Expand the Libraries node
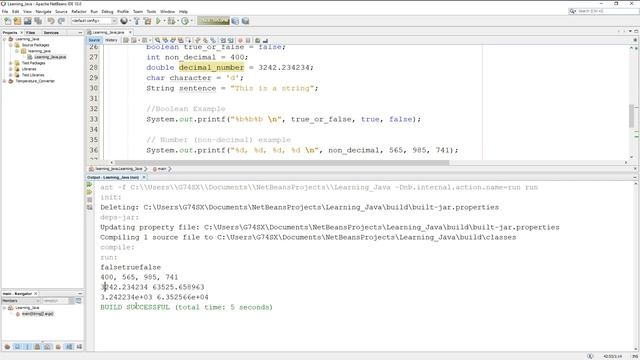The image size is (640, 360). coord(11,69)
